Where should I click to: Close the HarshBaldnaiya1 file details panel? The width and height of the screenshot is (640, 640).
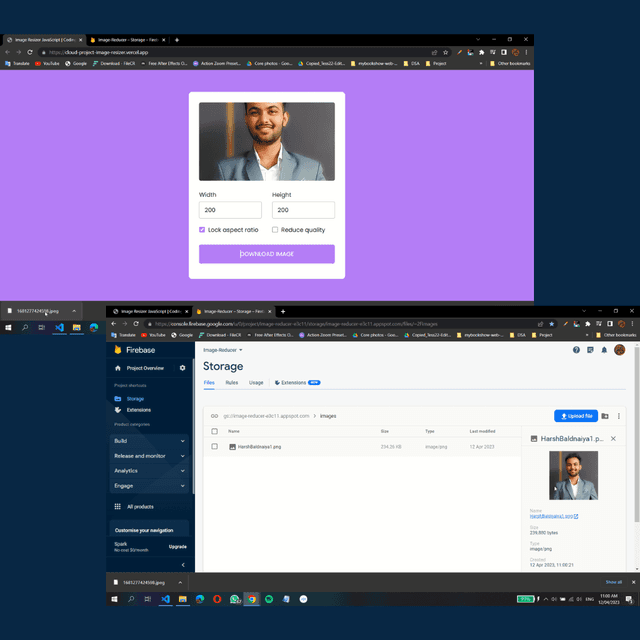tap(613, 439)
